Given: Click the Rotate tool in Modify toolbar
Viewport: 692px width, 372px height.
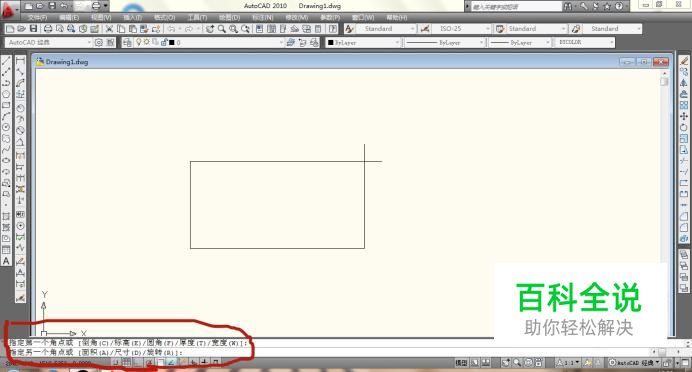Looking at the screenshot, I should coord(684,128).
